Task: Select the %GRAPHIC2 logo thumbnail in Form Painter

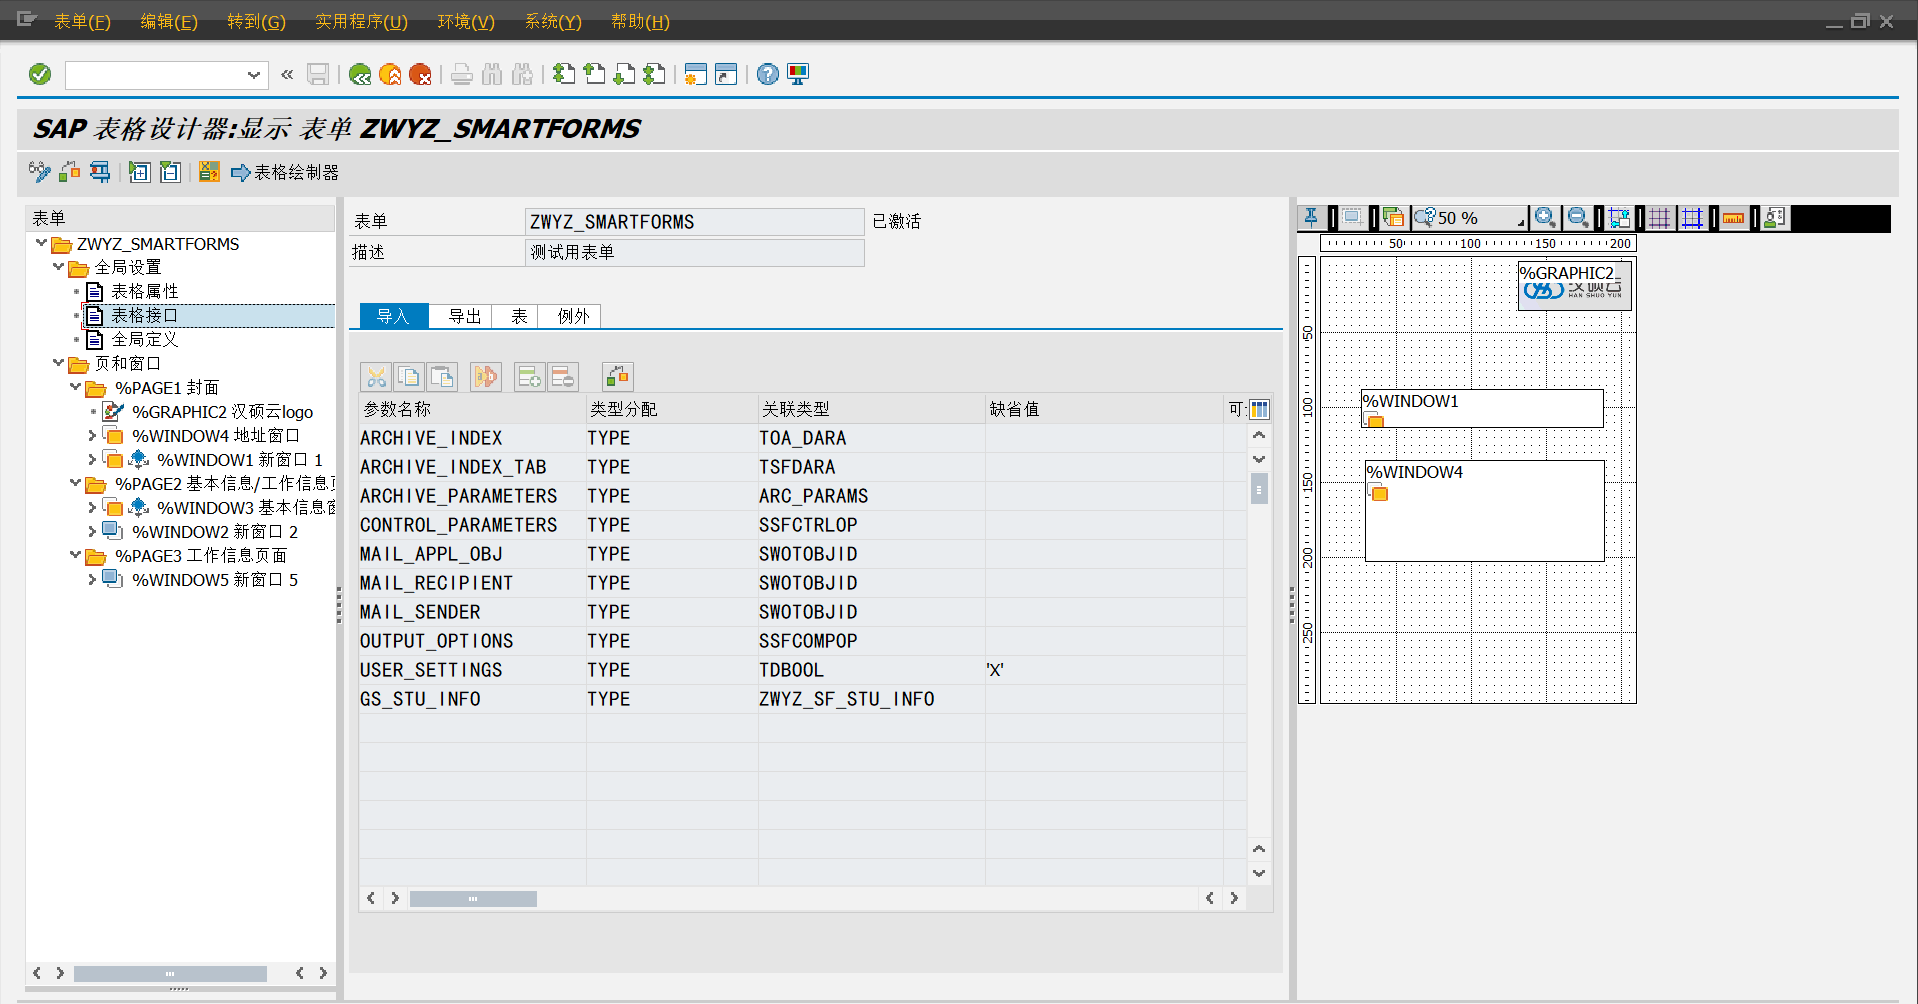Action: pyautogui.click(x=1575, y=285)
